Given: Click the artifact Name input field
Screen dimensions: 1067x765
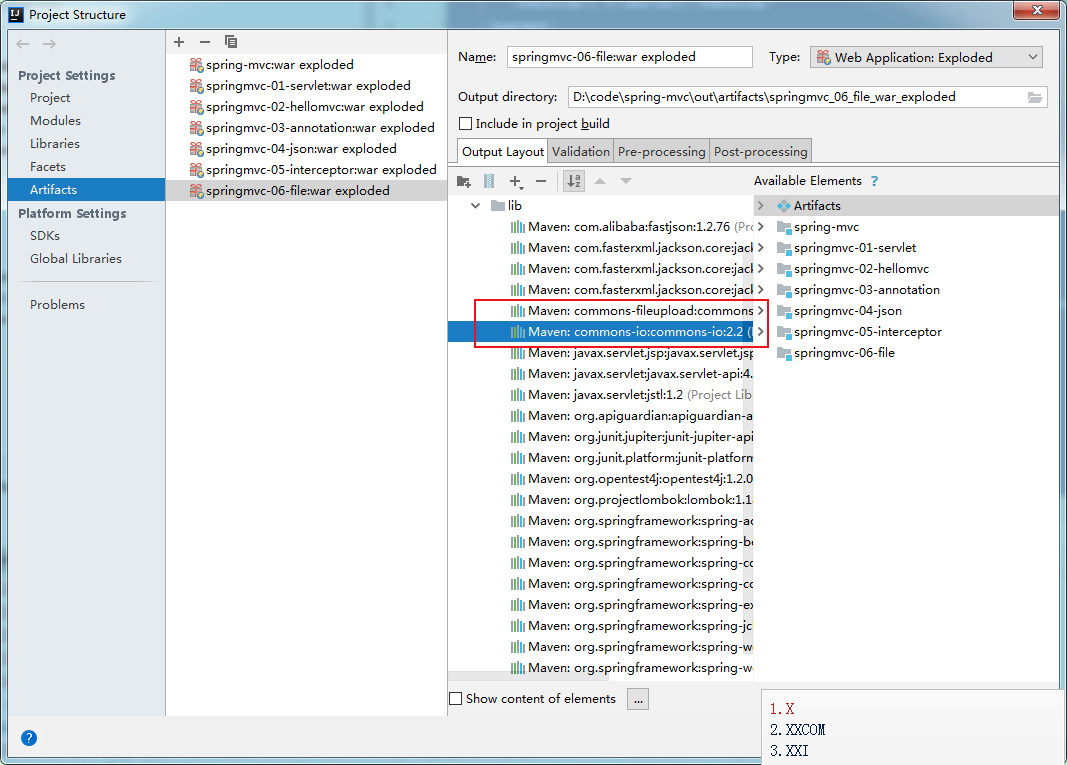Looking at the screenshot, I should 629,57.
